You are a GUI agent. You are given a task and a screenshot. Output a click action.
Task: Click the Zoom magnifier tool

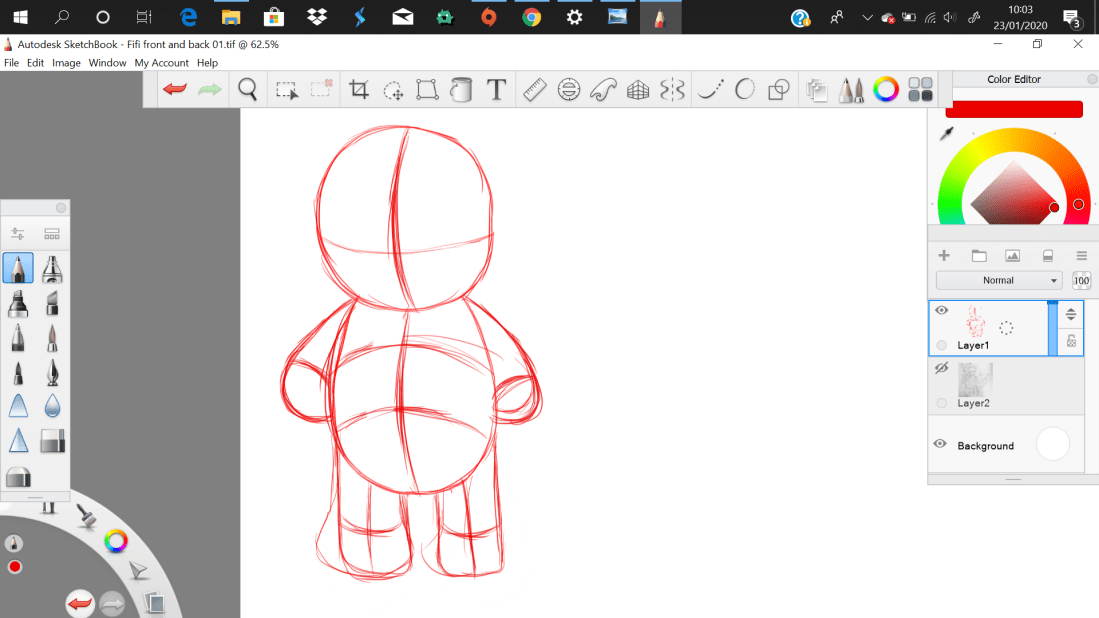tap(248, 90)
